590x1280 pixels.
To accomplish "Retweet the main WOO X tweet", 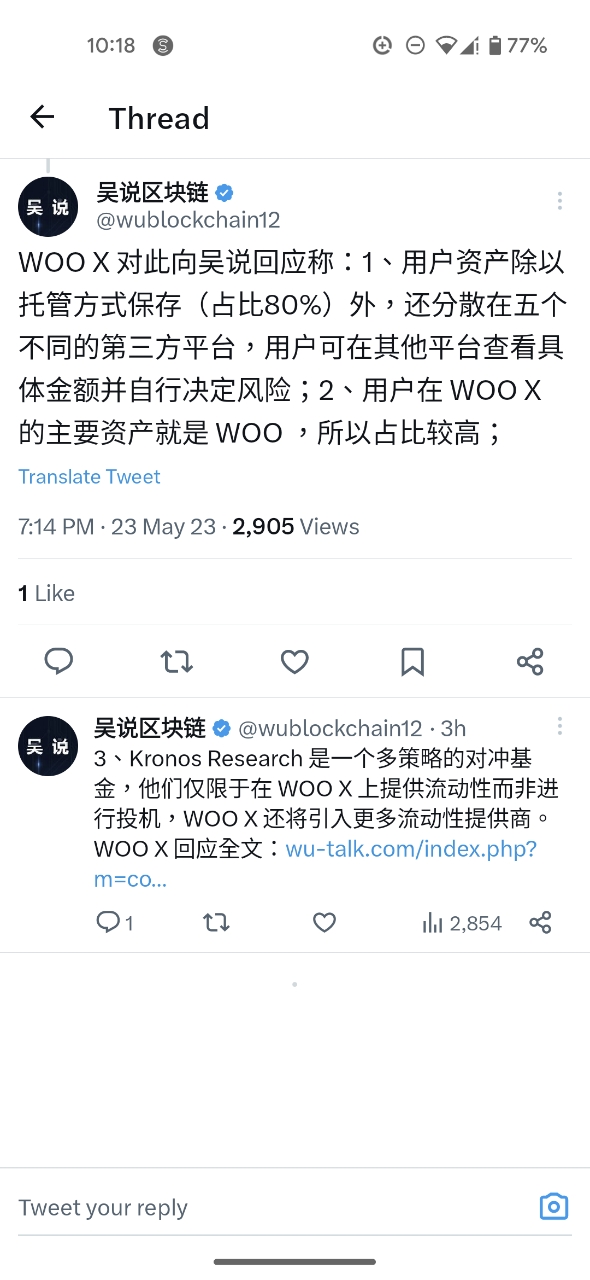I will 177,661.
